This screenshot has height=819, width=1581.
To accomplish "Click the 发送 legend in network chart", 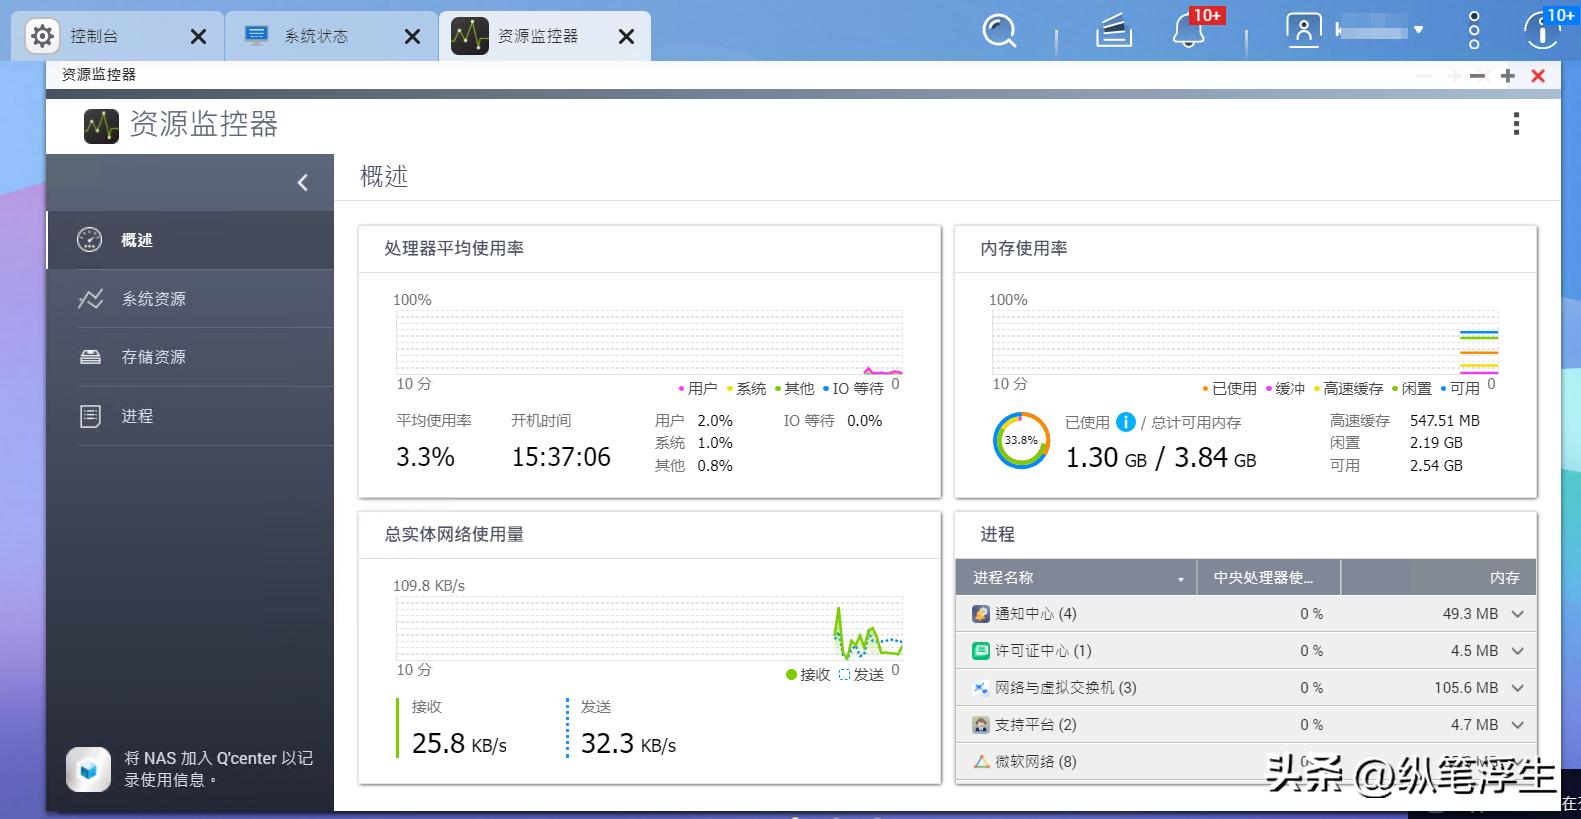I will [x=862, y=675].
